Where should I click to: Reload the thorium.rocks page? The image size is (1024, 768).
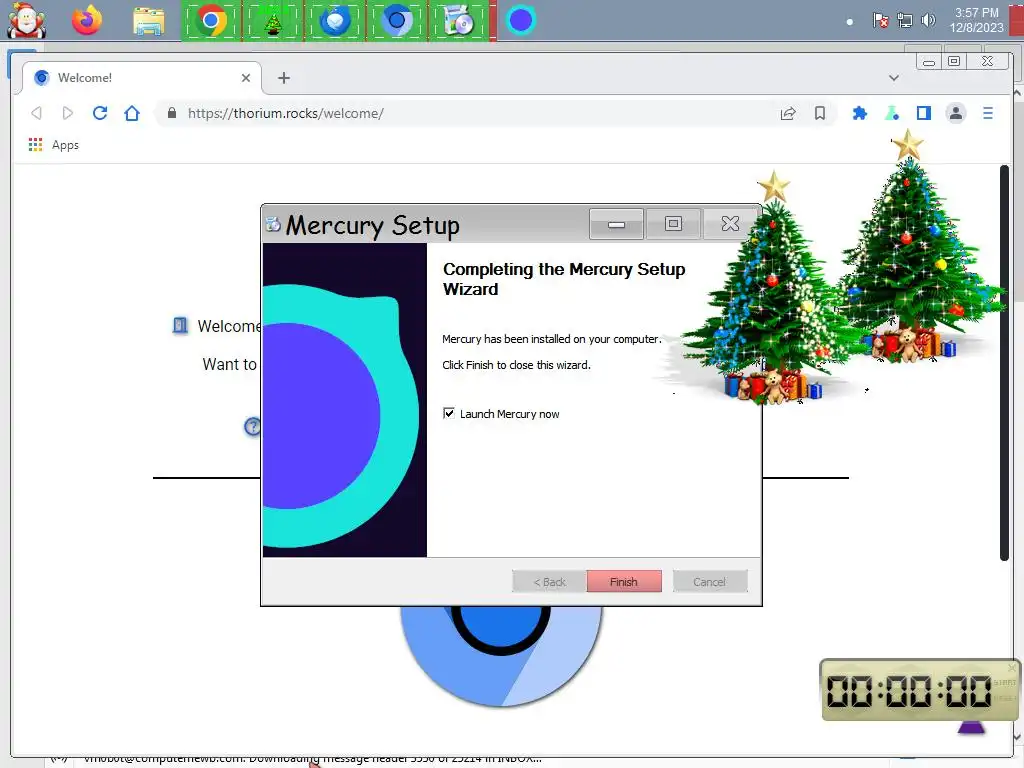[100, 113]
